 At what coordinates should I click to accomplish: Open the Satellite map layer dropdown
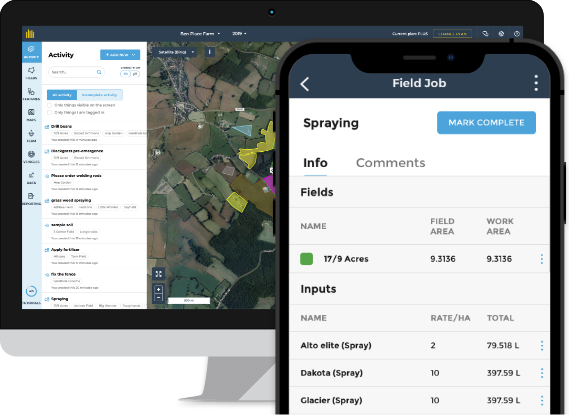(175, 52)
